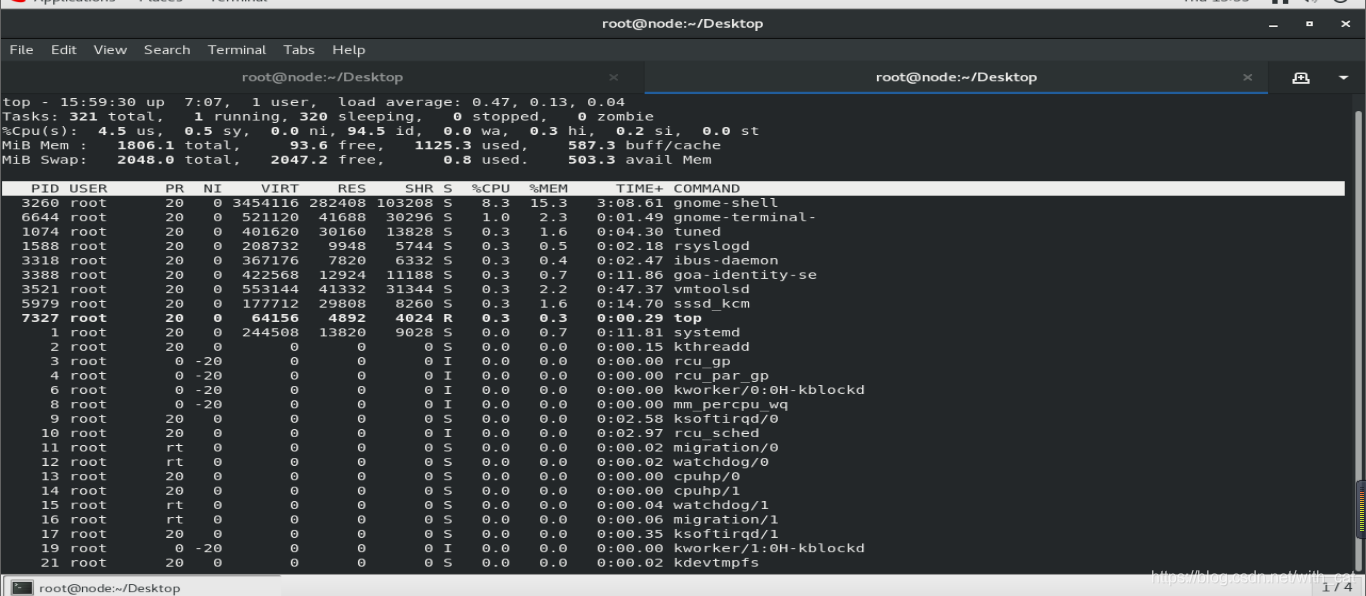Open the Help menu
The height and width of the screenshot is (596, 1366).
point(349,50)
